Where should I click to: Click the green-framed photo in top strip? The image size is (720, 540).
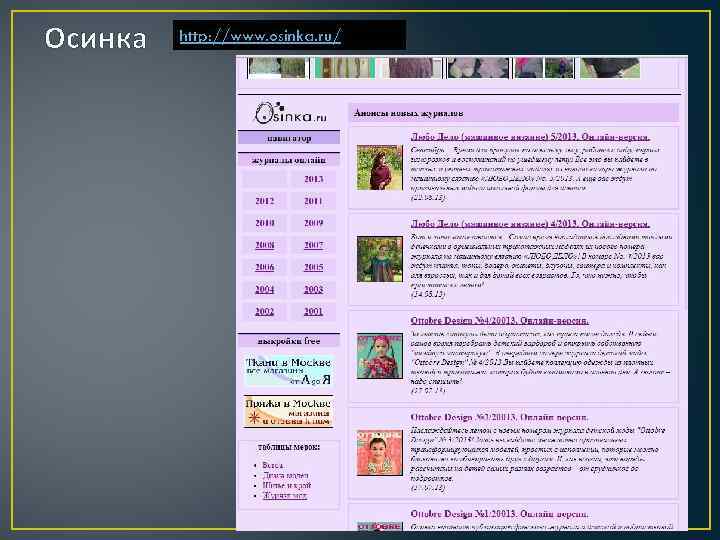345,68
